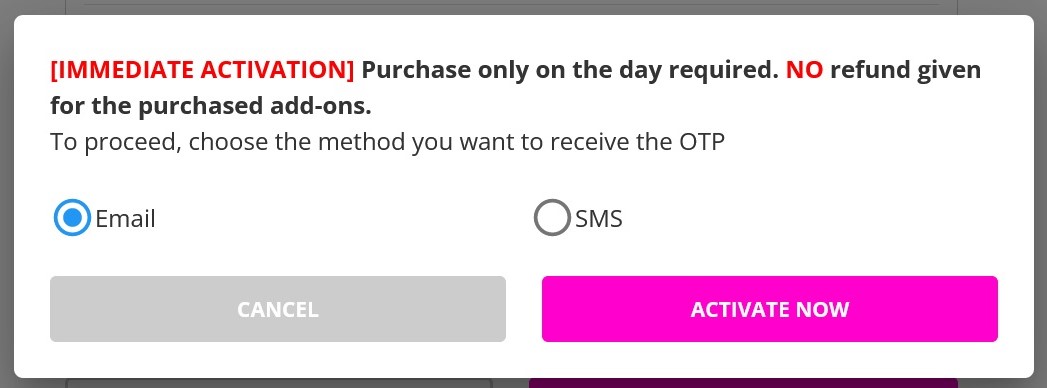This screenshot has height=388, width=1047.
Task: Click the SMS option label text
Action: click(599, 218)
